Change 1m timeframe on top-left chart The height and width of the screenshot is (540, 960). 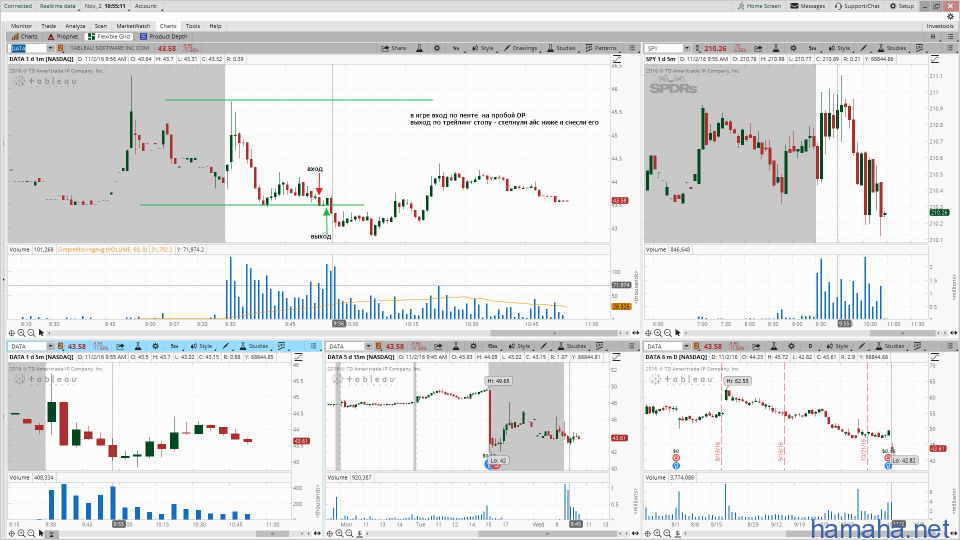[x=456, y=48]
